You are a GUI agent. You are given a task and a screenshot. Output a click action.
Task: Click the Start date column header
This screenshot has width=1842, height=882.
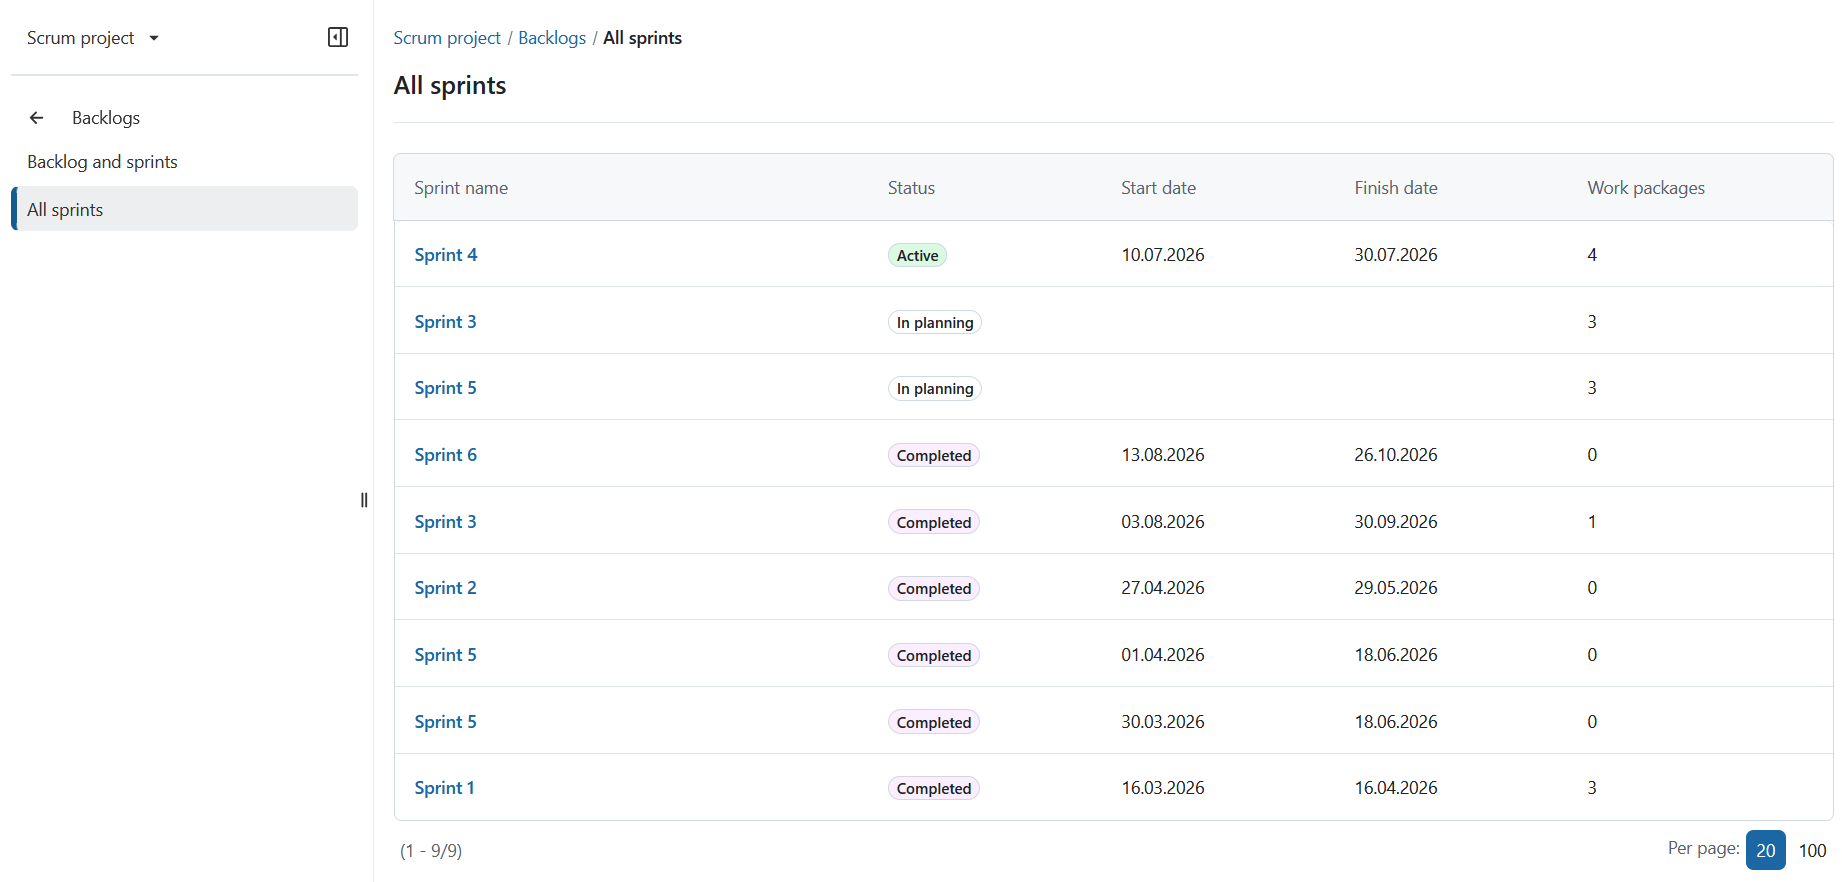tap(1158, 188)
